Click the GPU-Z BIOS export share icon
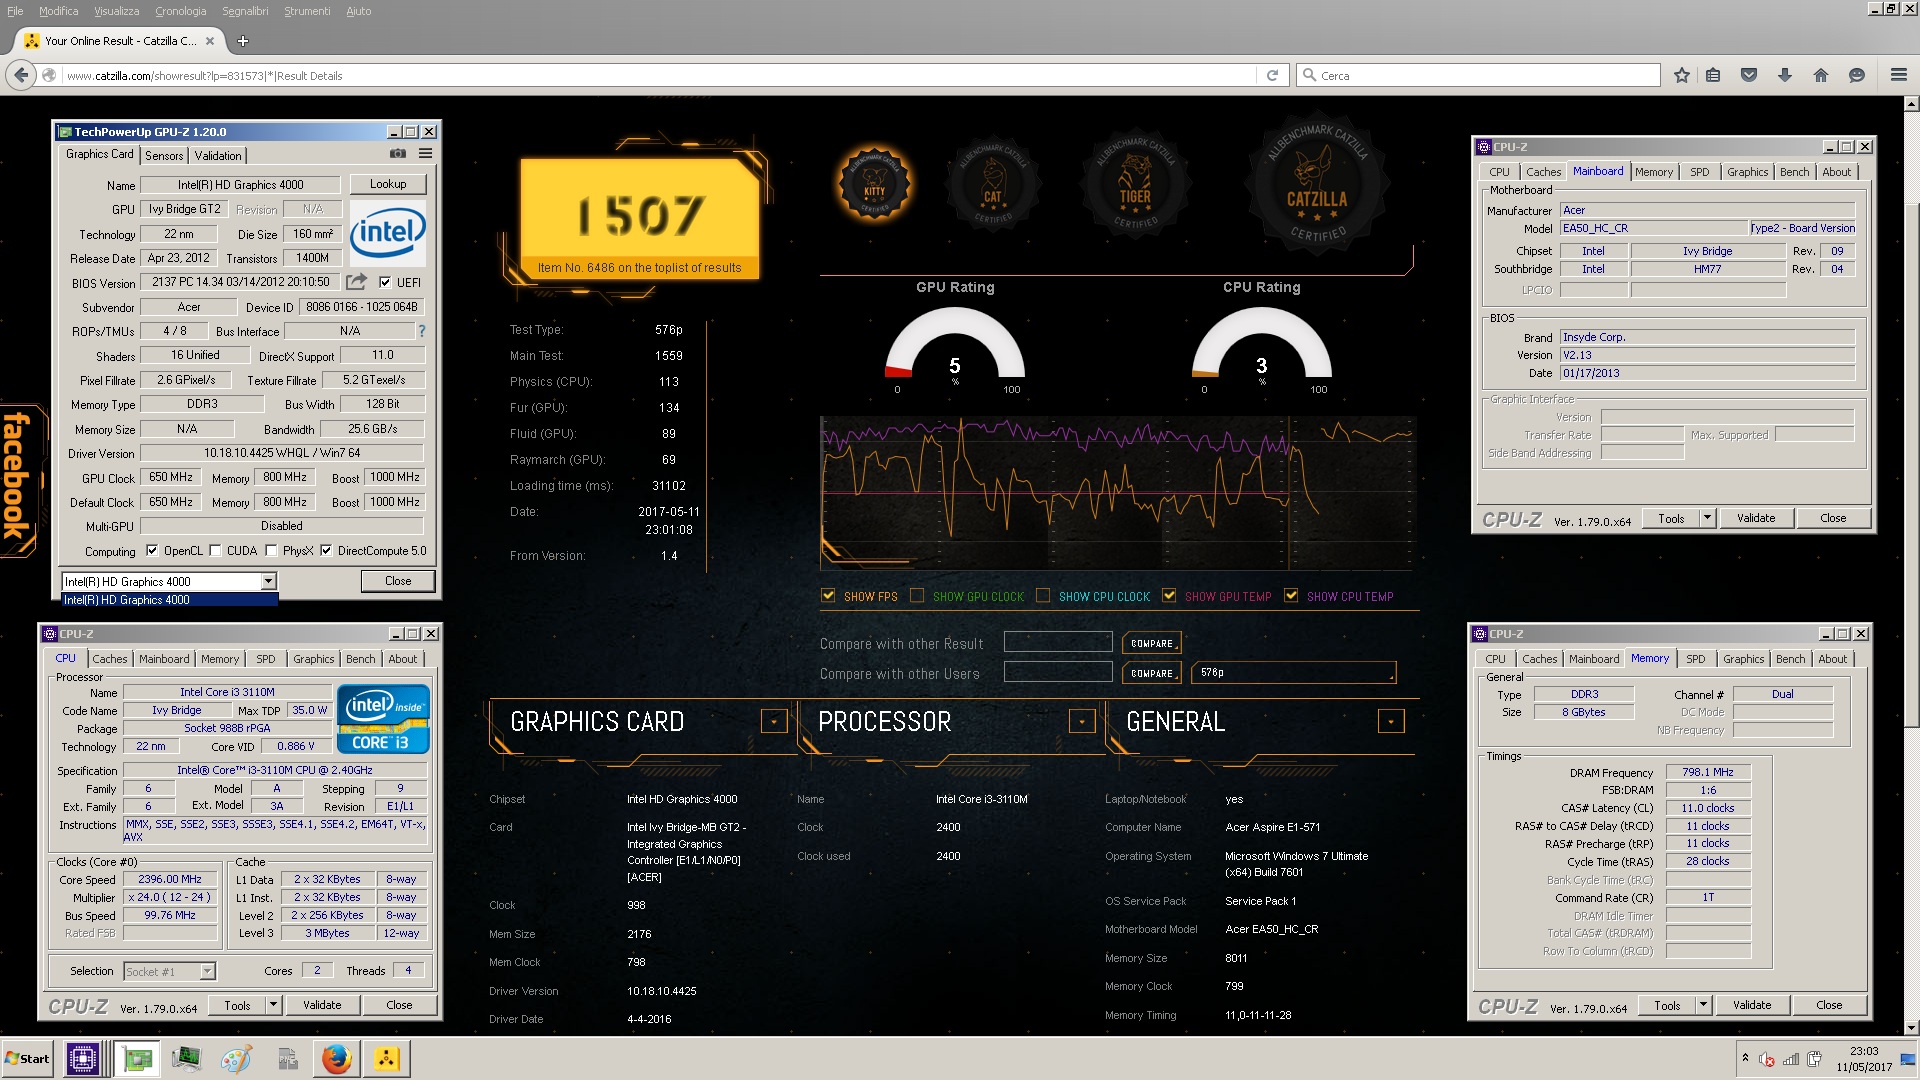The image size is (1920, 1080). click(x=357, y=282)
